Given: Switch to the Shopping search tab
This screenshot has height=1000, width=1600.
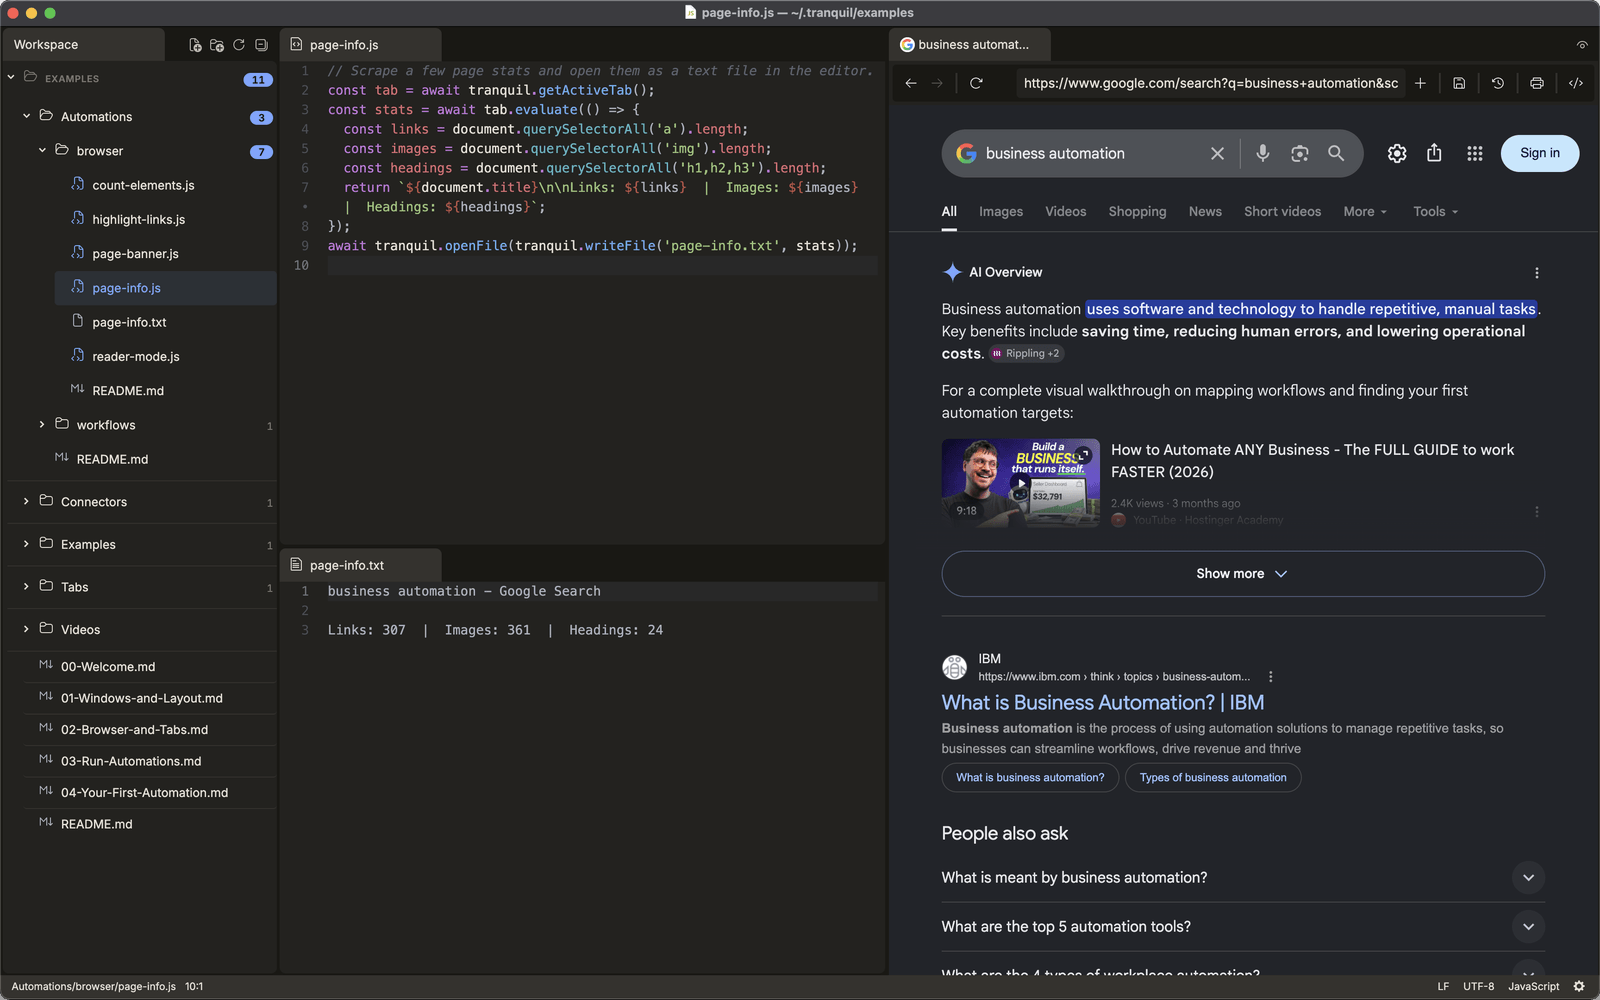Looking at the screenshot, I should pos(1137,212).
